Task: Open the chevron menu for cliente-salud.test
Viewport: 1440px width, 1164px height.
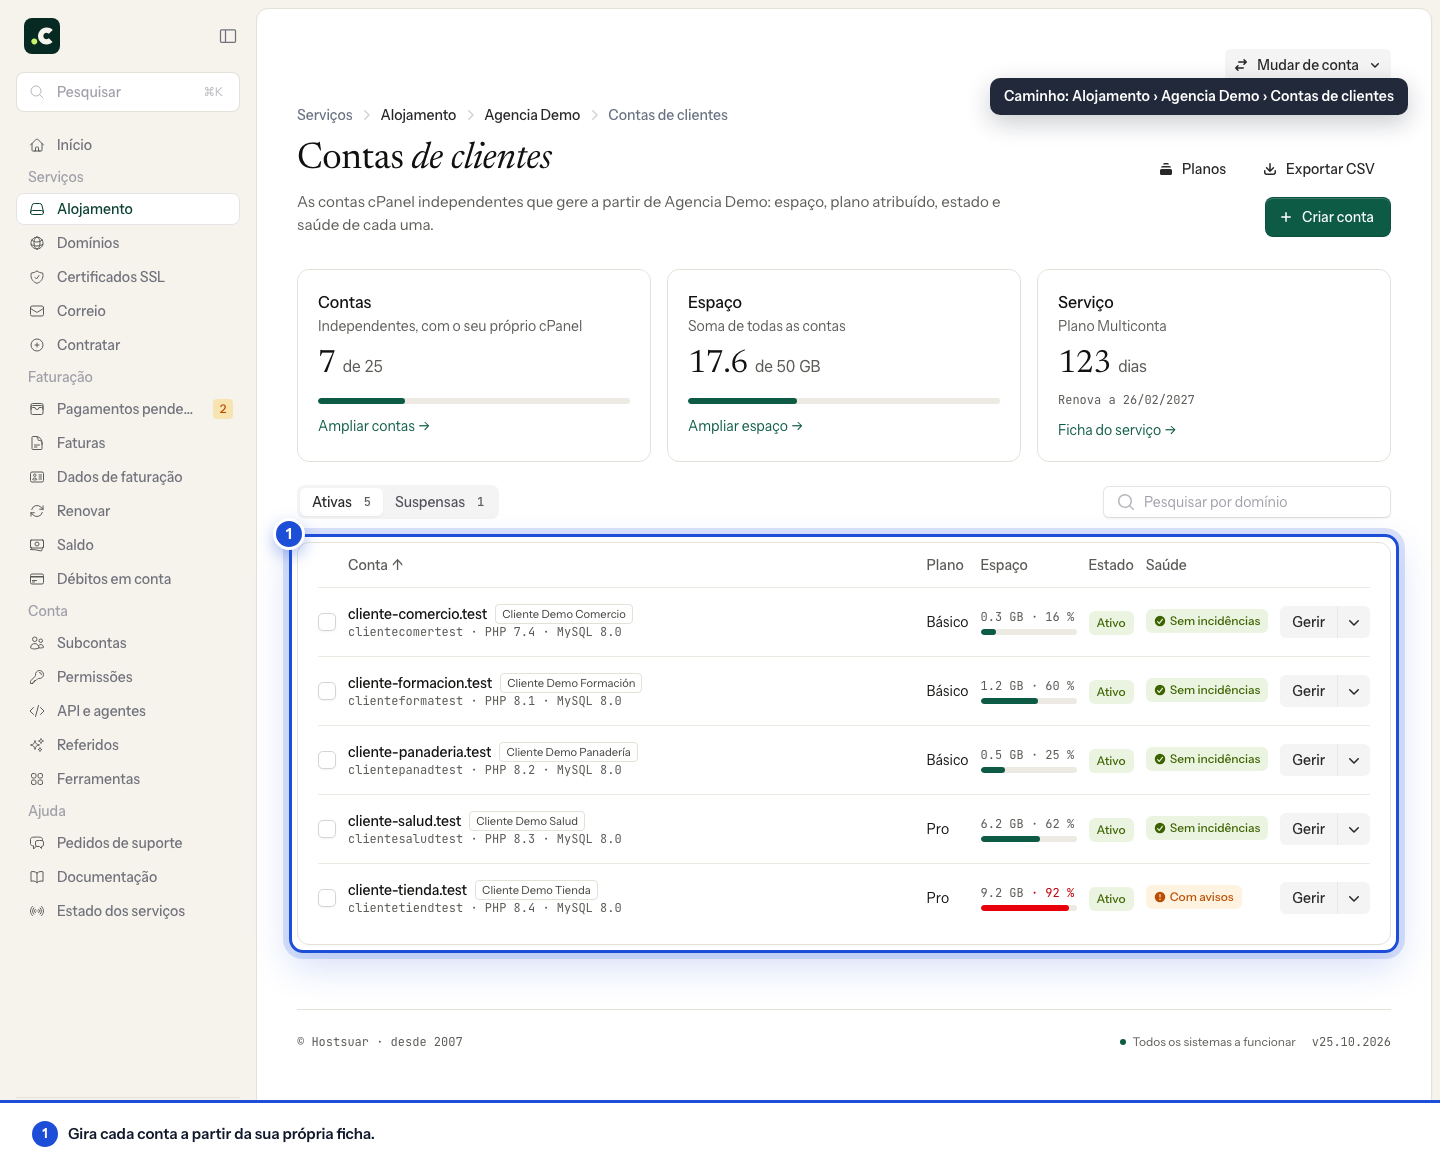Action: click(1354, 829)
